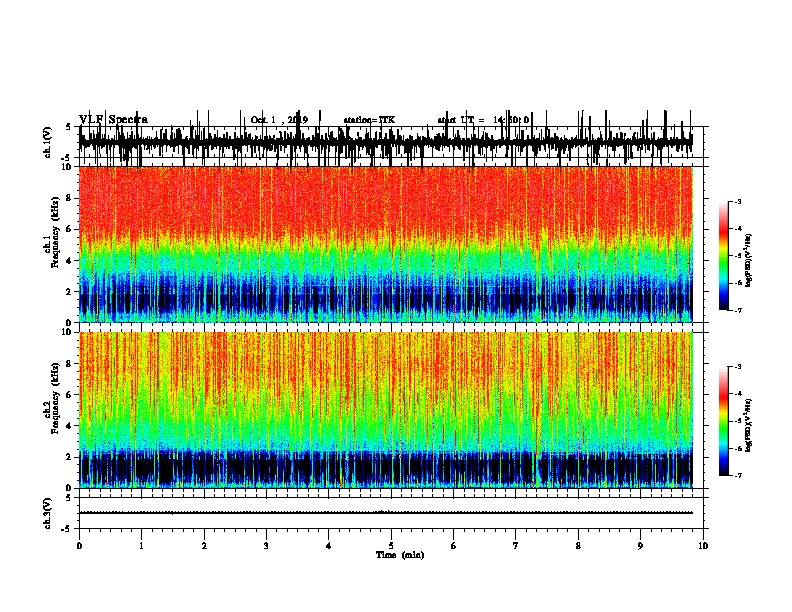Click time axis tick label '1'
The image size is (792, 612).
click(141, 546)
